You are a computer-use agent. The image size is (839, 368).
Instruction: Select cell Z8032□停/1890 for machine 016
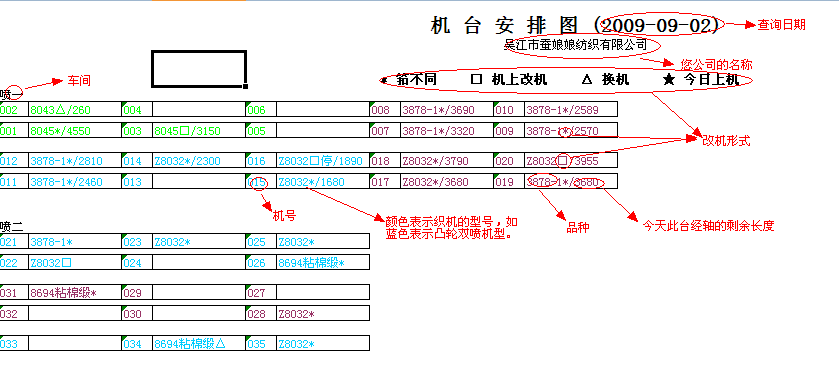[323, 160]
